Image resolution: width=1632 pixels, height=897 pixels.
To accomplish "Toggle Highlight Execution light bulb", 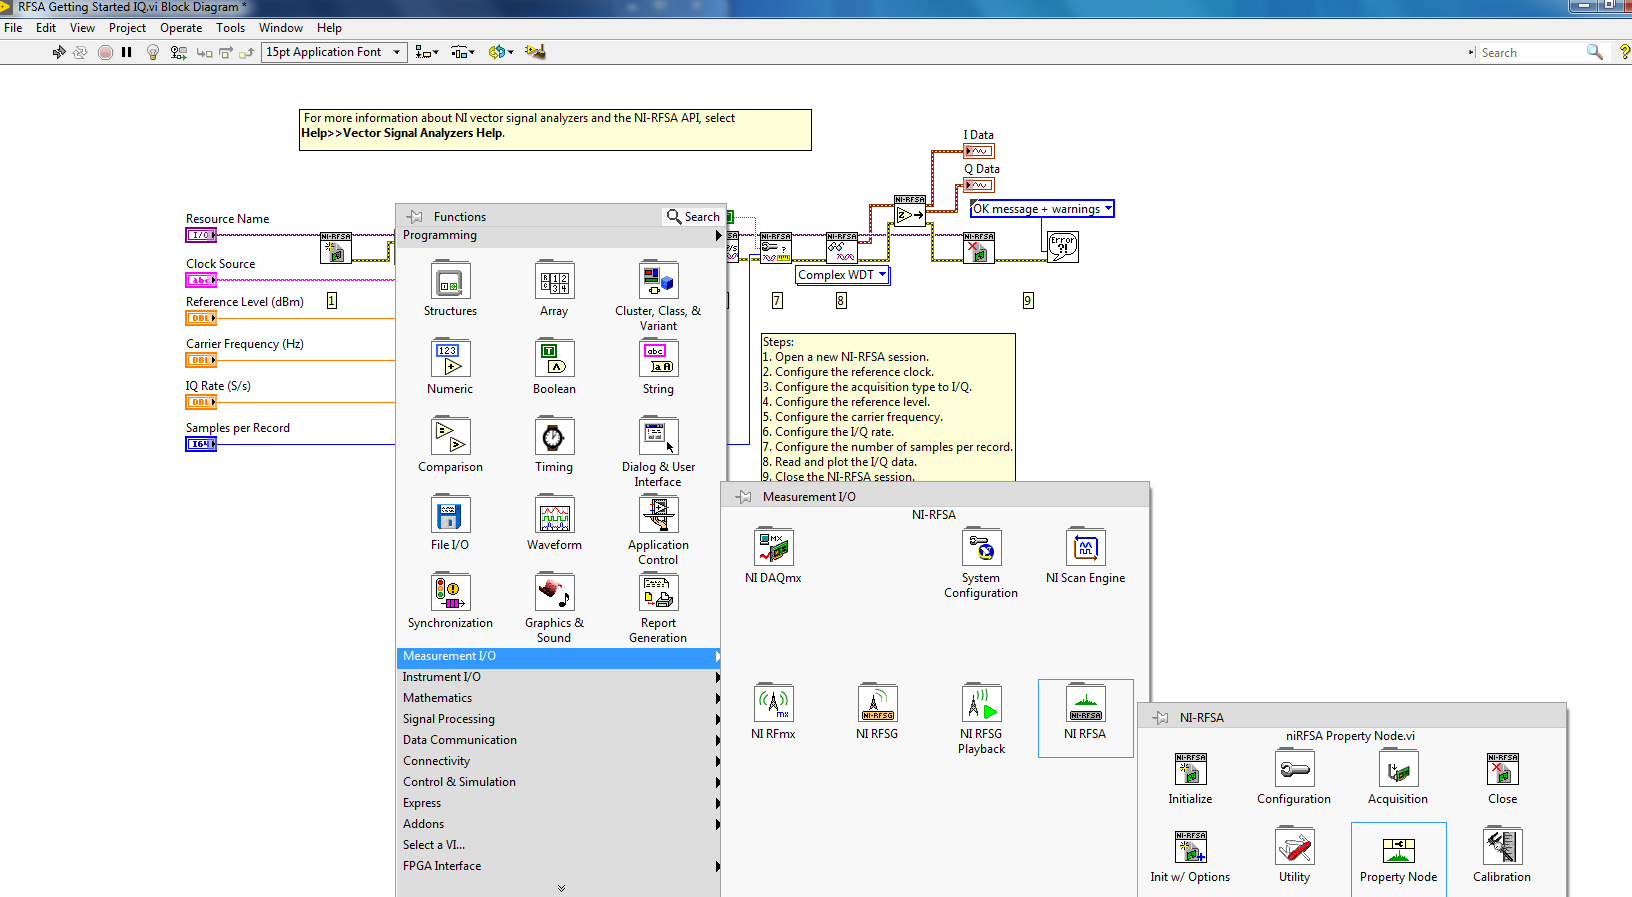I will 153,52.
